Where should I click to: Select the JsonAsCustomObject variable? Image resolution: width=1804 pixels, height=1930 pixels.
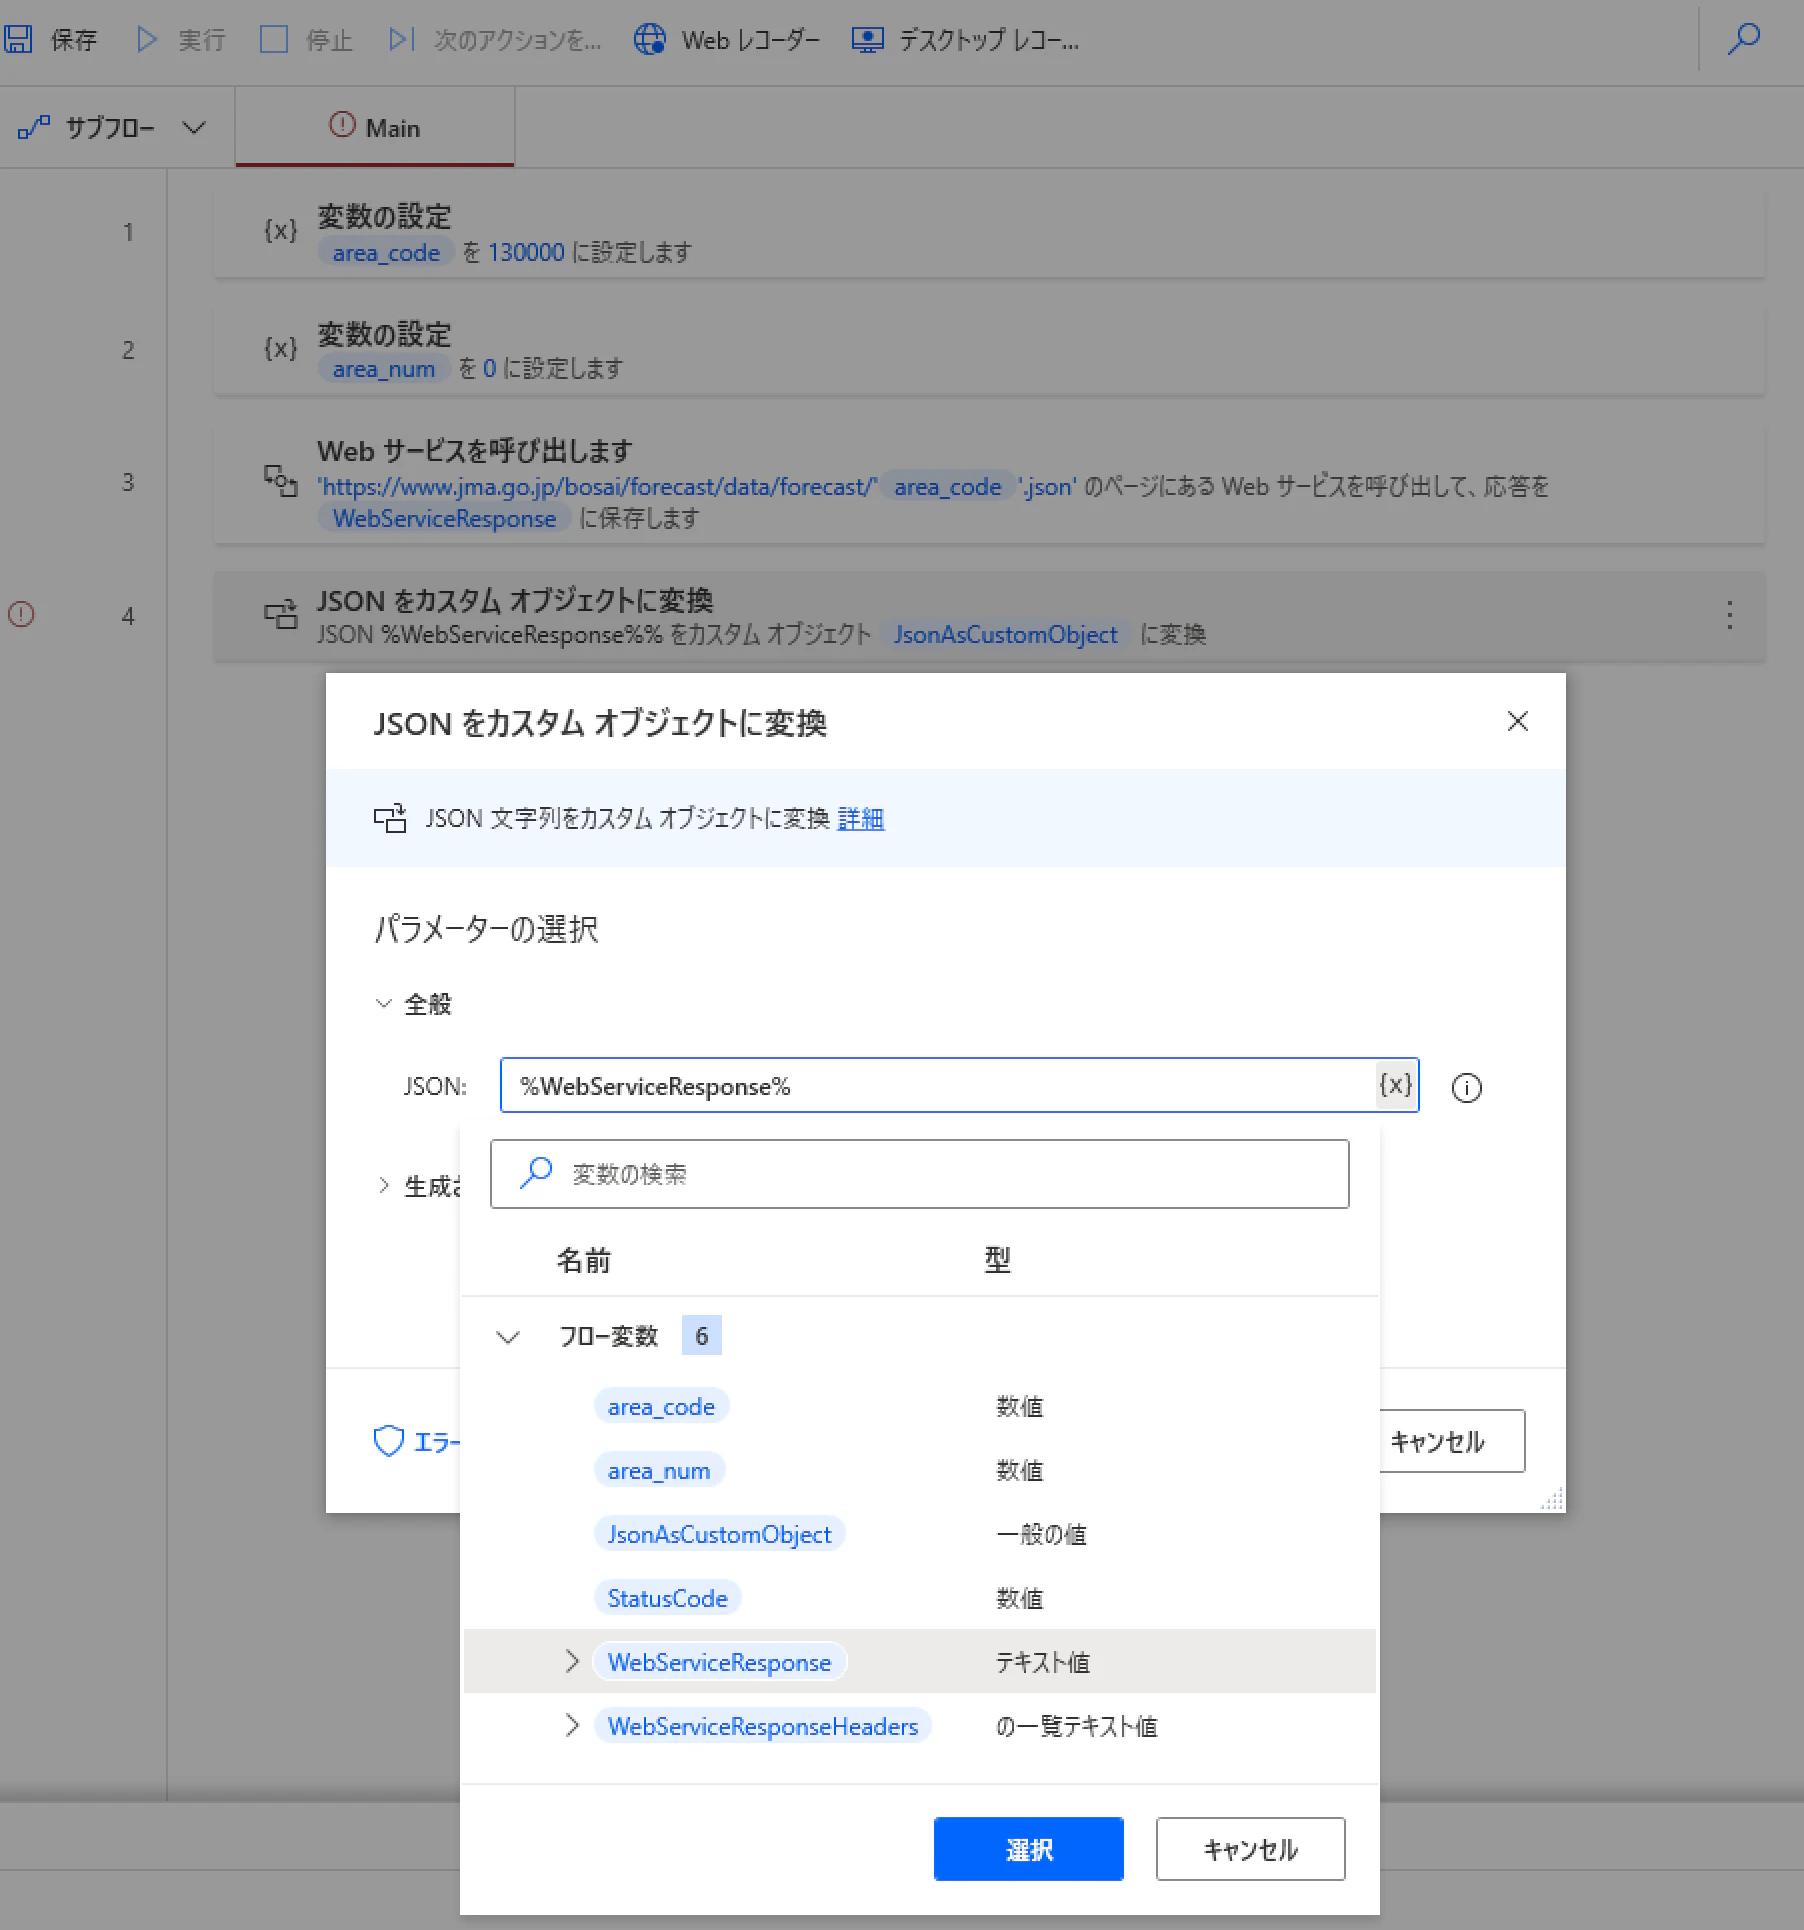point(719,1535)
